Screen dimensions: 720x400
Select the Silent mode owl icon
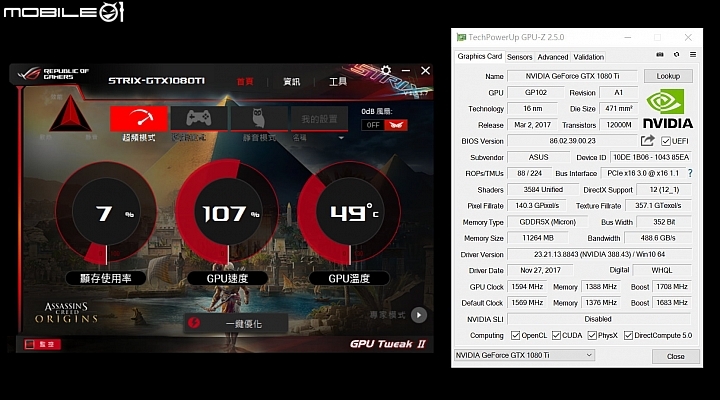[x=259, y=119]
